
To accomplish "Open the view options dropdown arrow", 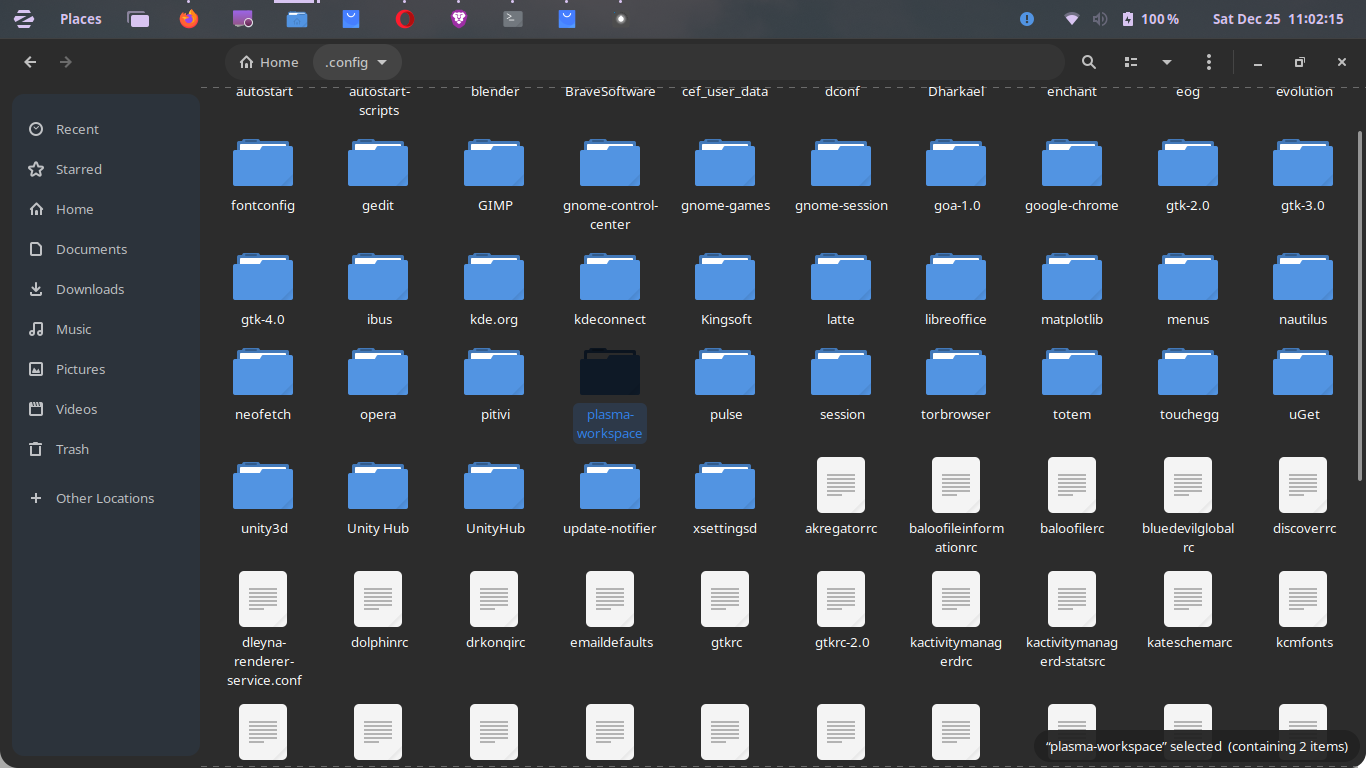I will point(1166,62).
